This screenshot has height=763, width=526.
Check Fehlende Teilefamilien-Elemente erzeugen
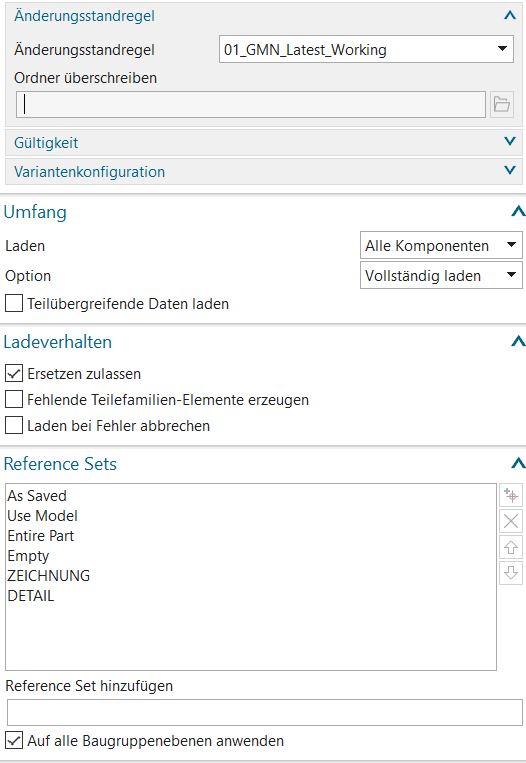pos(14,400)
